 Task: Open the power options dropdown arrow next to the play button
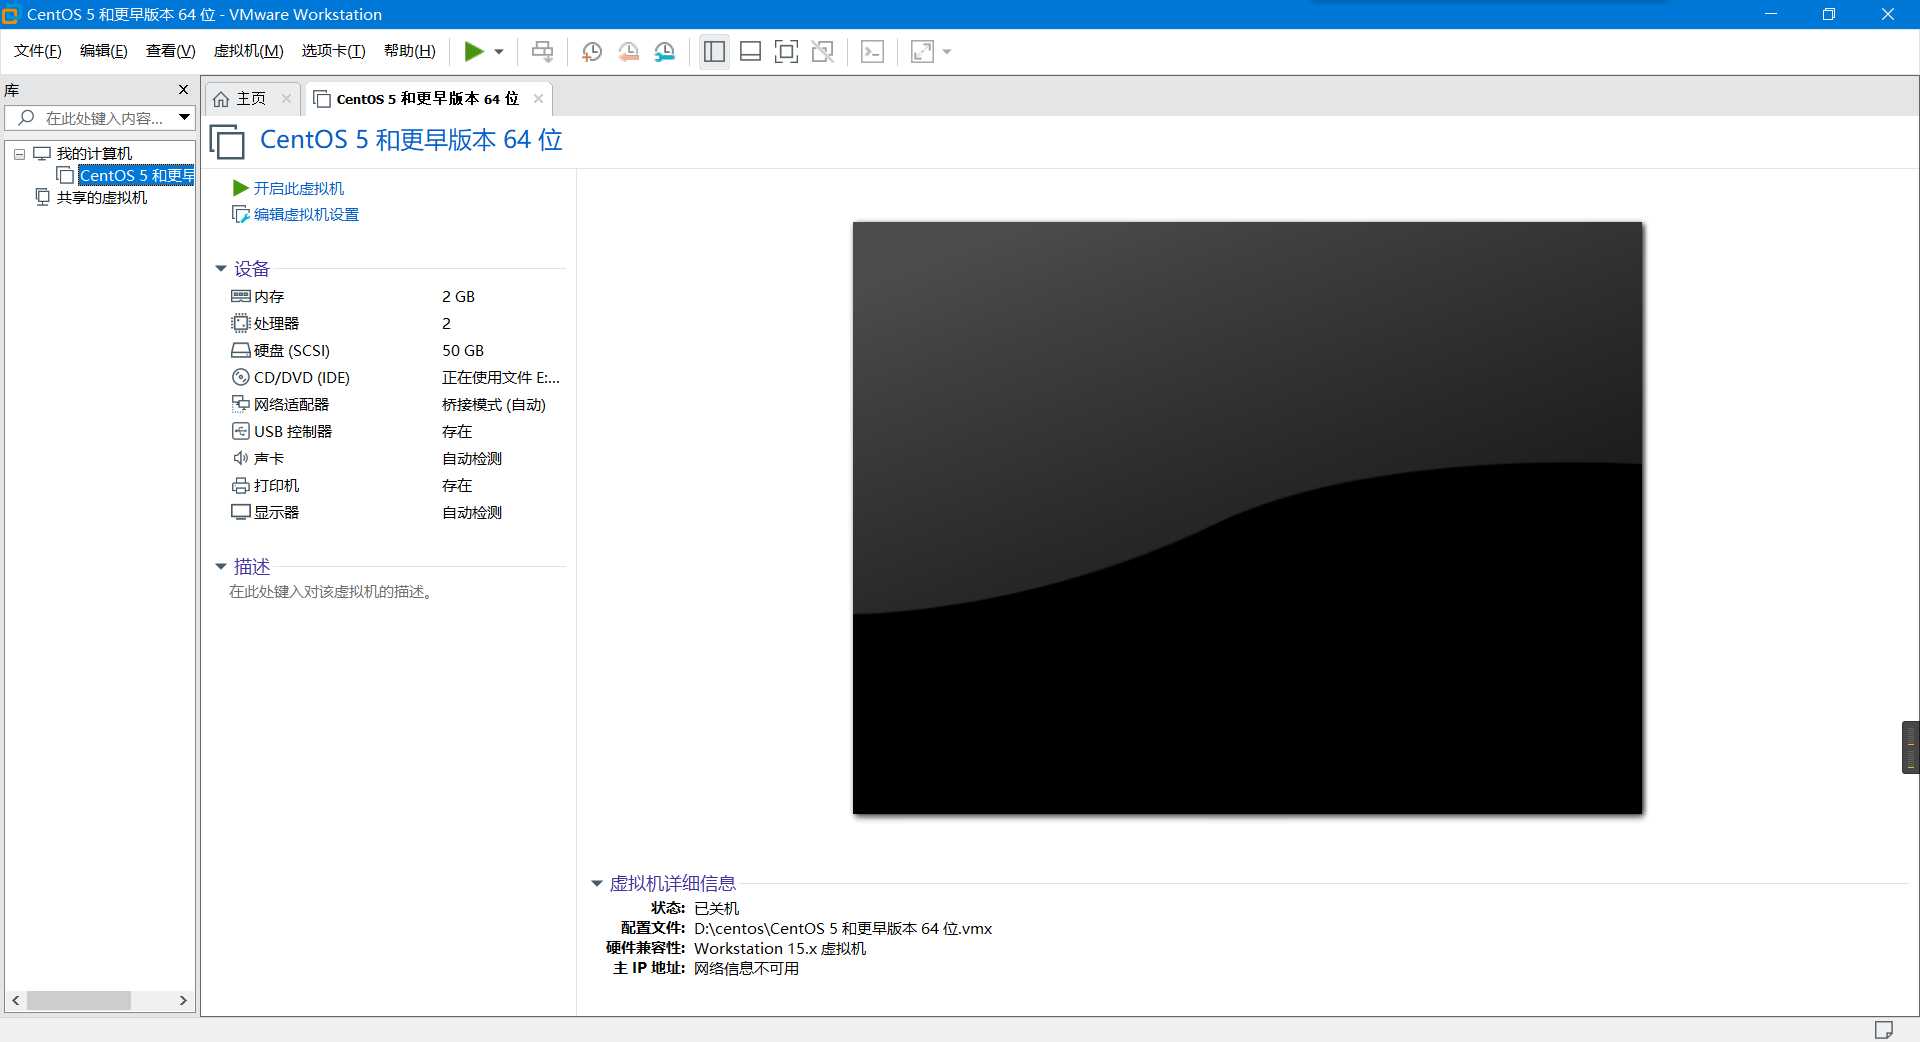pyautogui.click(x=499, y=52)
